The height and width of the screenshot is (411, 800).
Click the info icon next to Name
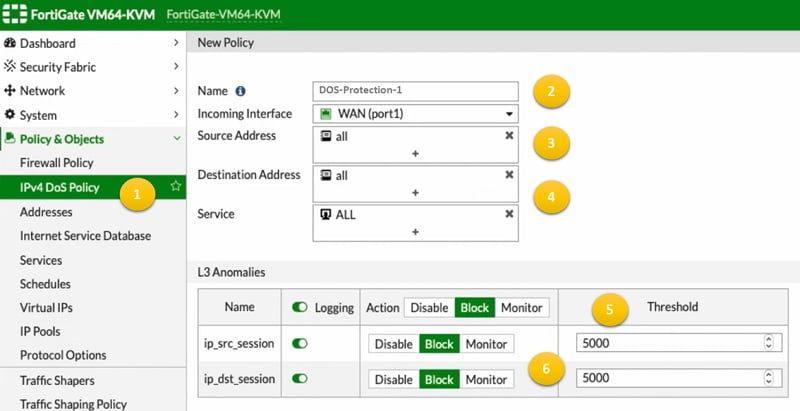pyautogui.click(x=240, y=91)
